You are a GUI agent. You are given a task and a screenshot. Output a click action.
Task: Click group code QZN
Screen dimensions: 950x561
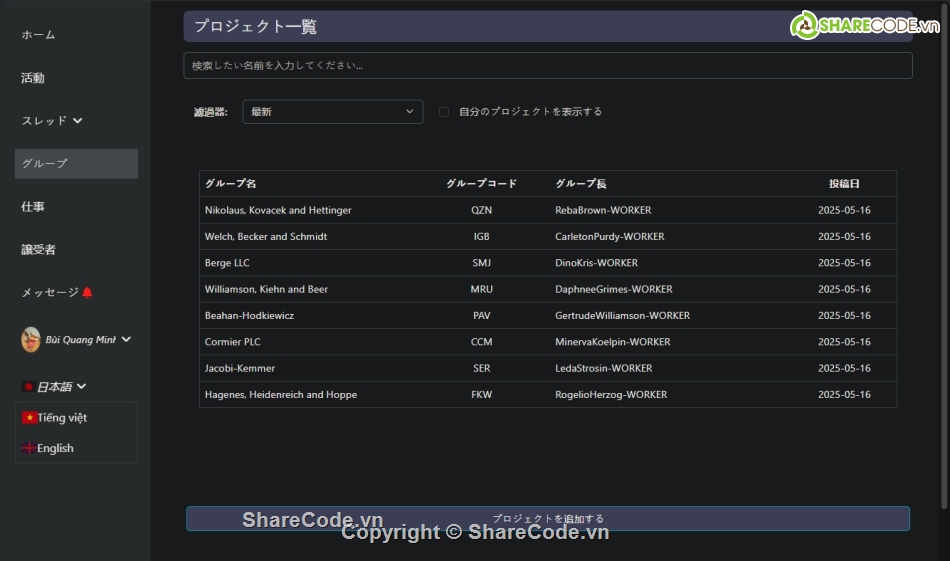[482, 210]
